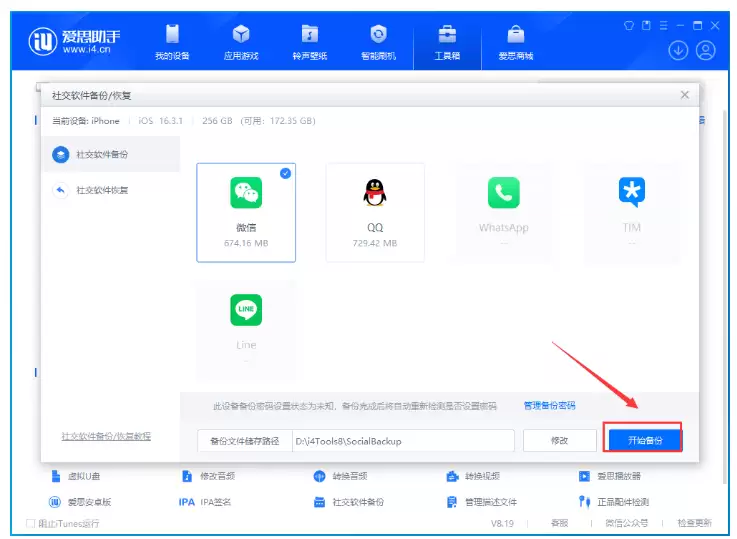Click the 674.16 MB size text
737x539 pixels.
[246, 243]
